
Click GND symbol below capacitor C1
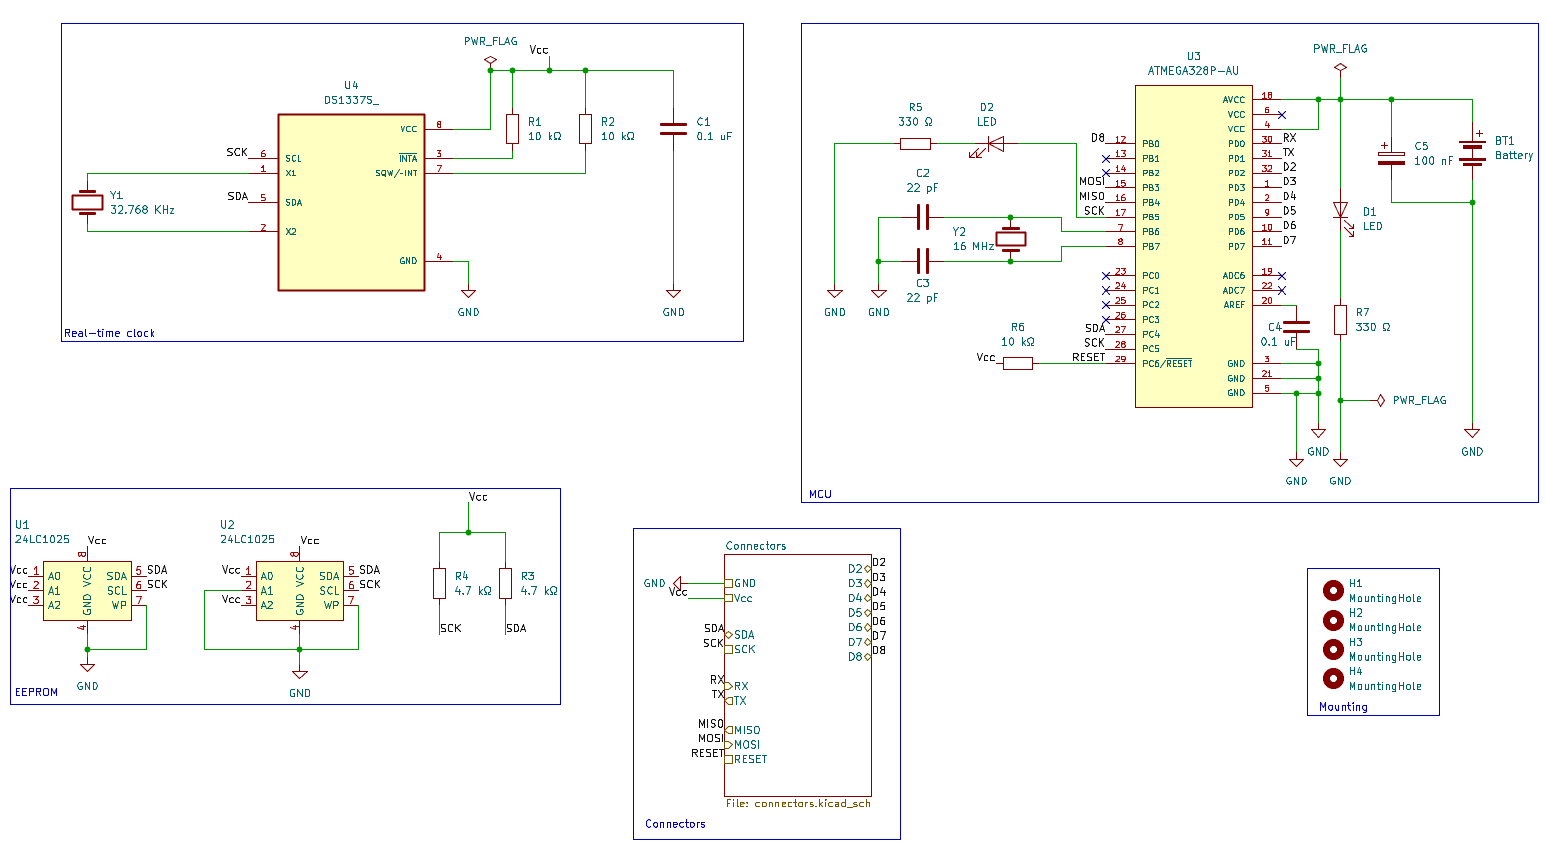(673, 295)
